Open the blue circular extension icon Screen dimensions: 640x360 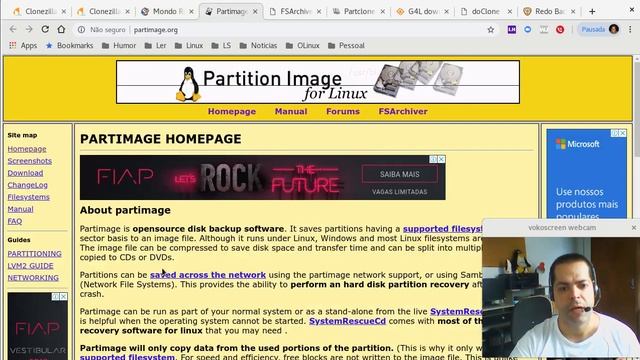[527, 29]
